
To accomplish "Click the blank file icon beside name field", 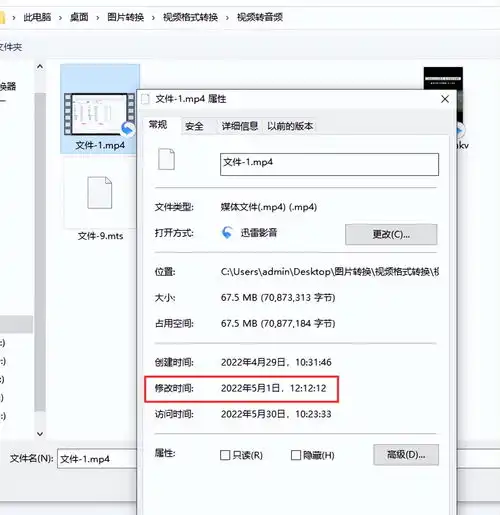I will tap(166, 159).
